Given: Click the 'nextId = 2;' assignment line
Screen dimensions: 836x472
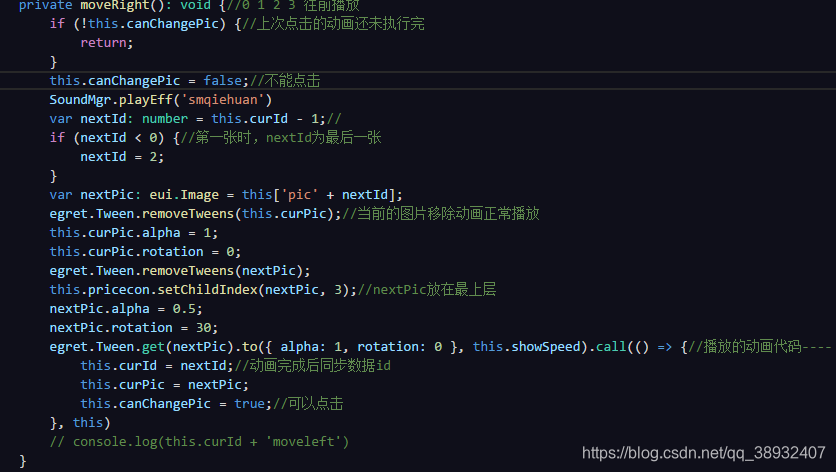Looking at the screenshot, I should click(122, 157).
